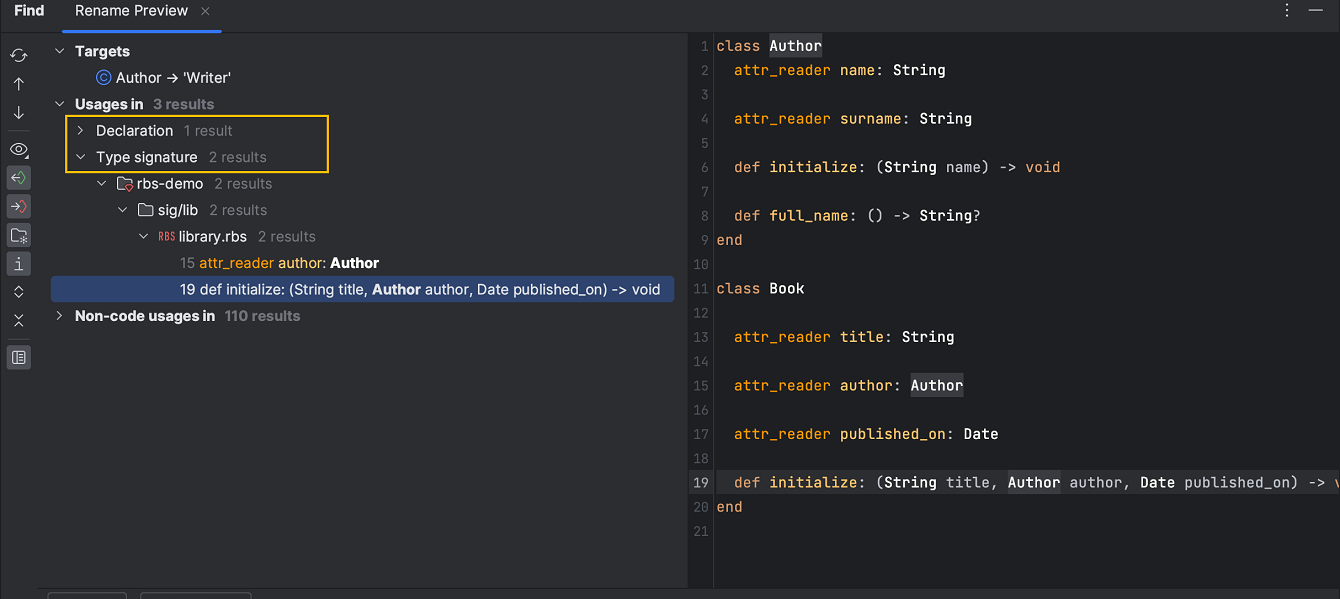The height and width of the screenshot is (599, 1340).
Task: Switch to the Rename Preview tab
Action: tap(131, 11)
